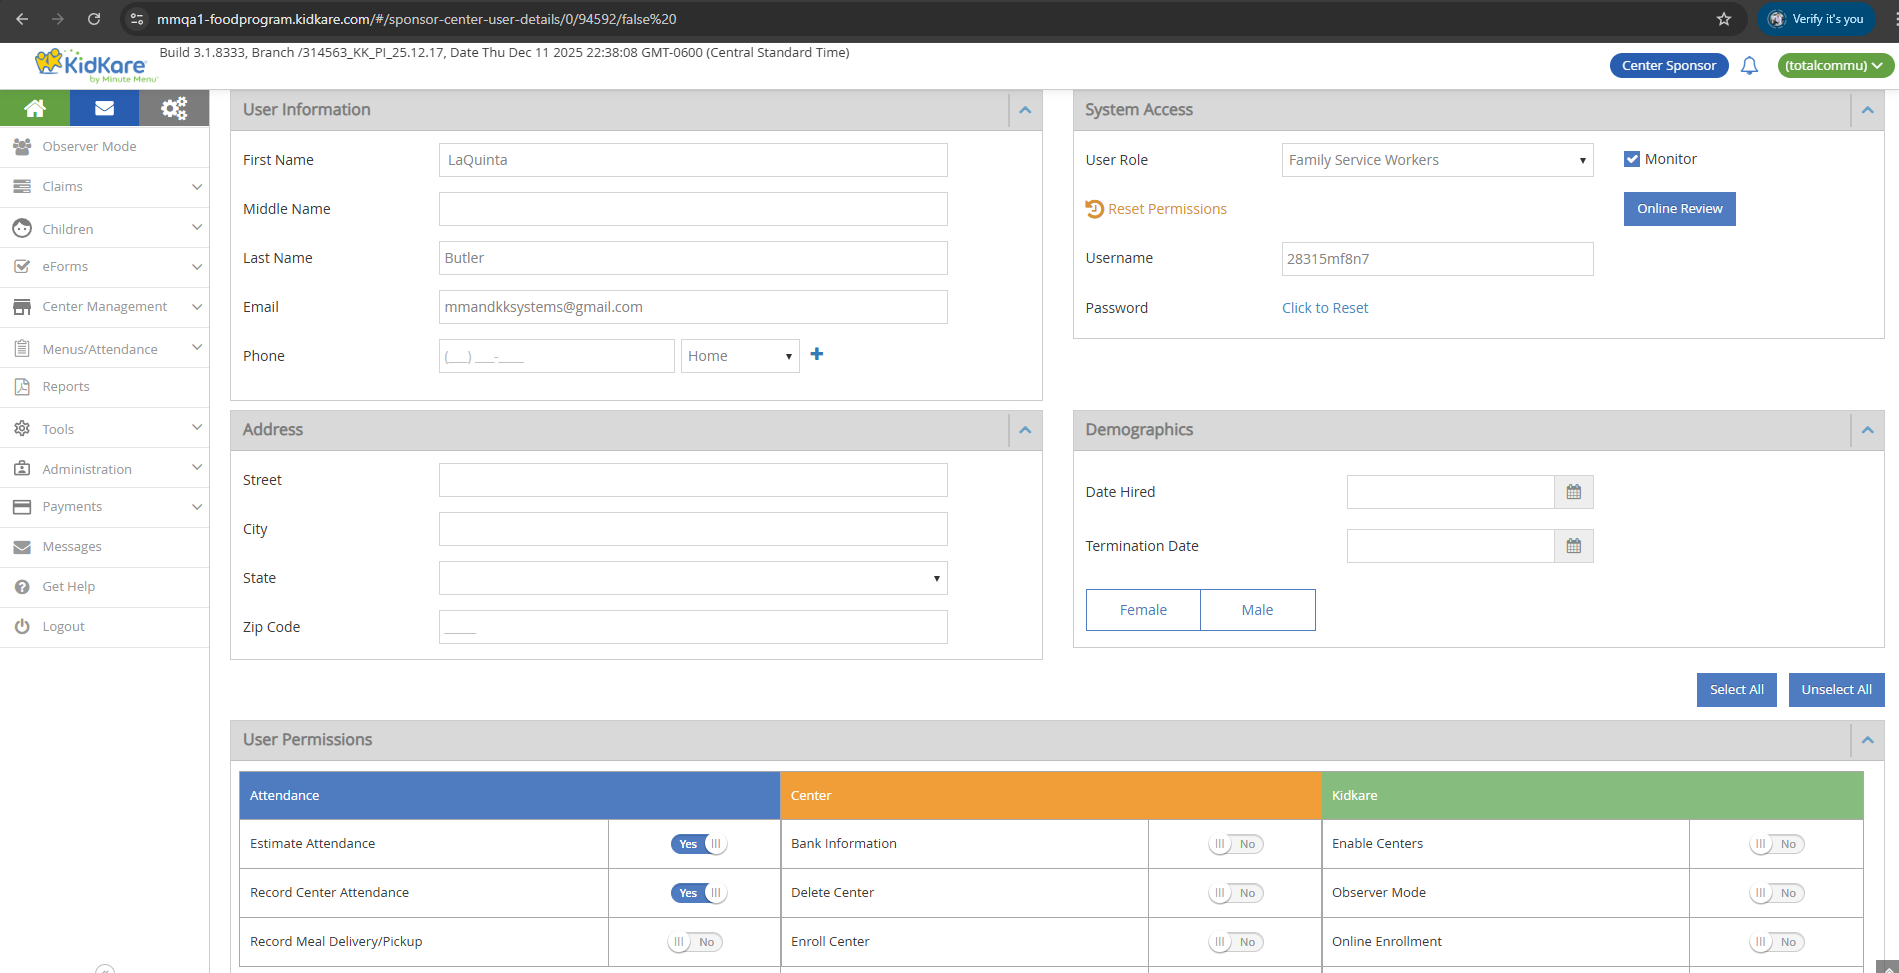Click the Online Review button

click(1679, 209)
